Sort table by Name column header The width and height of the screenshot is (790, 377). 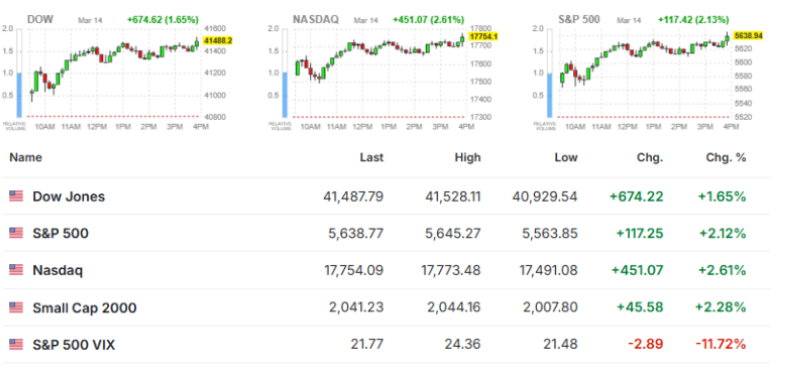pyautogui.click(x=26, y=157)
